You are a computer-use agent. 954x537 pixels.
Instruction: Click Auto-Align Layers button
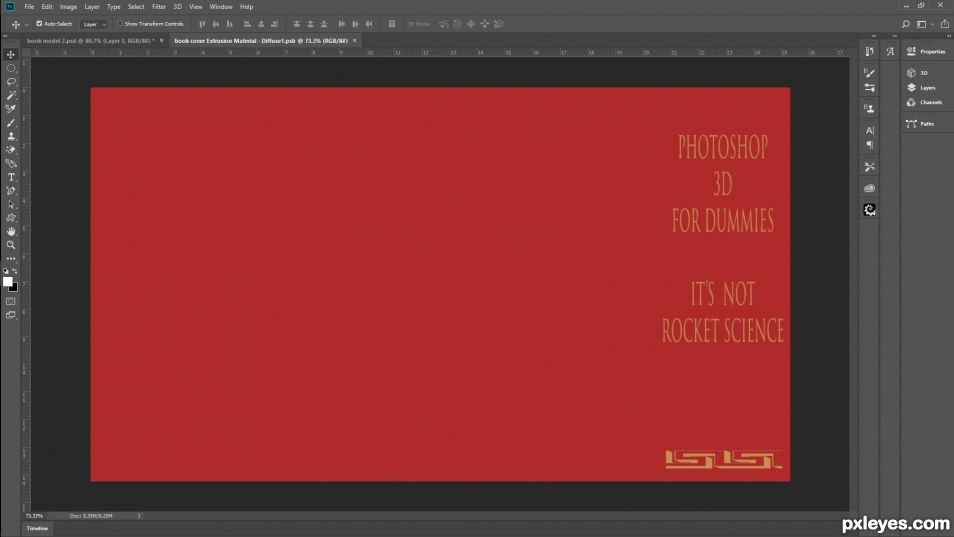coord(392,24)
